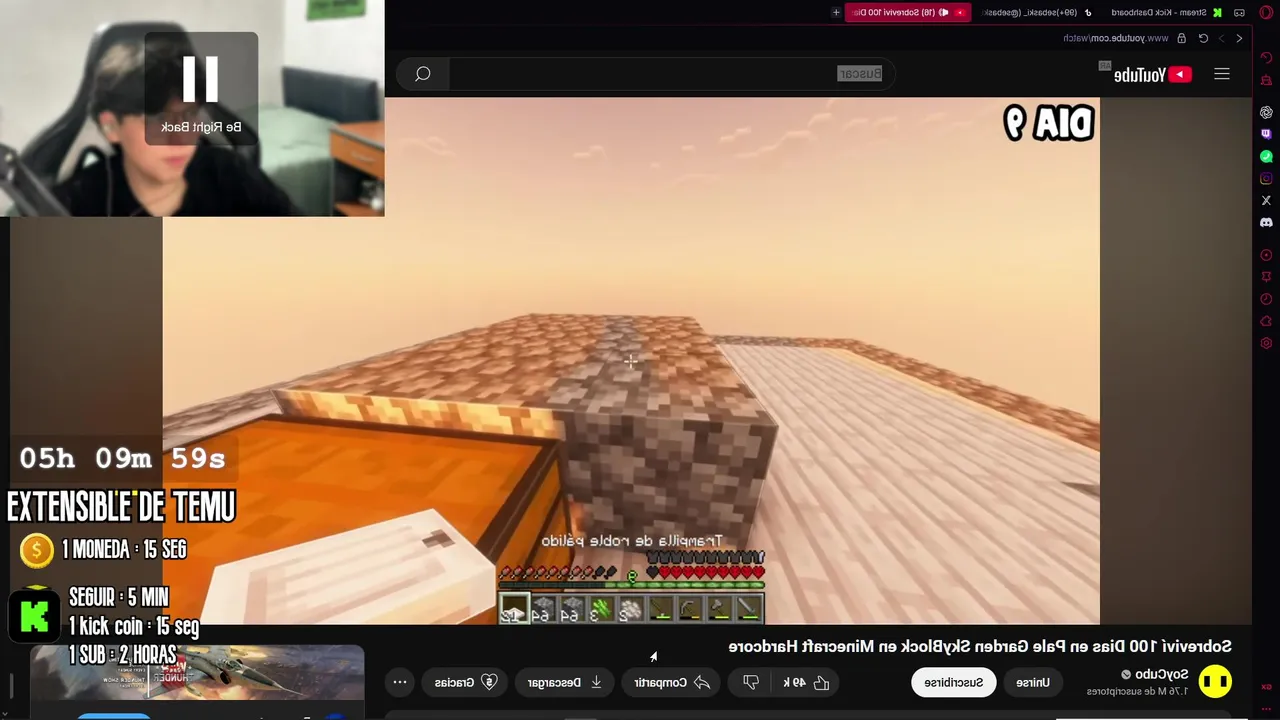Open Twitch in the Opera sidebar

coord(1266,134)
